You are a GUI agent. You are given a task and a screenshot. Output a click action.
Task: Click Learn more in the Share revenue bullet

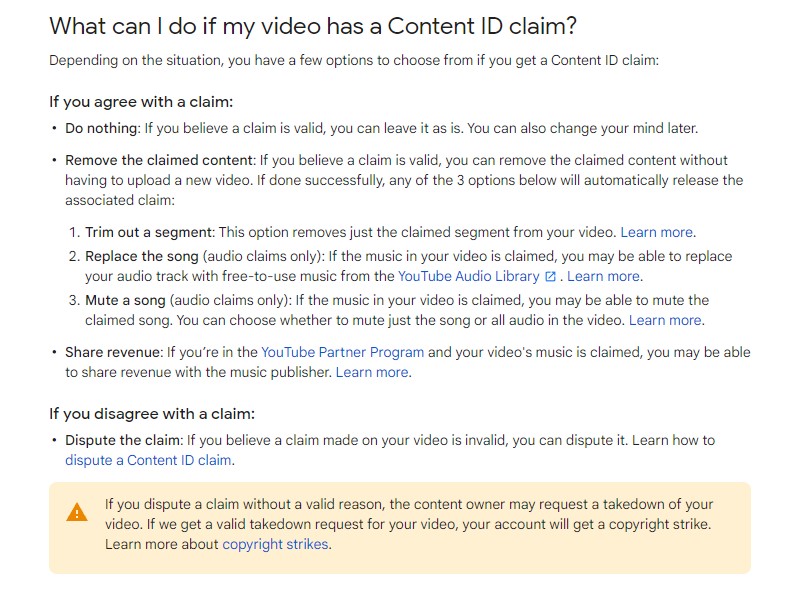click(x=373, y=372)
